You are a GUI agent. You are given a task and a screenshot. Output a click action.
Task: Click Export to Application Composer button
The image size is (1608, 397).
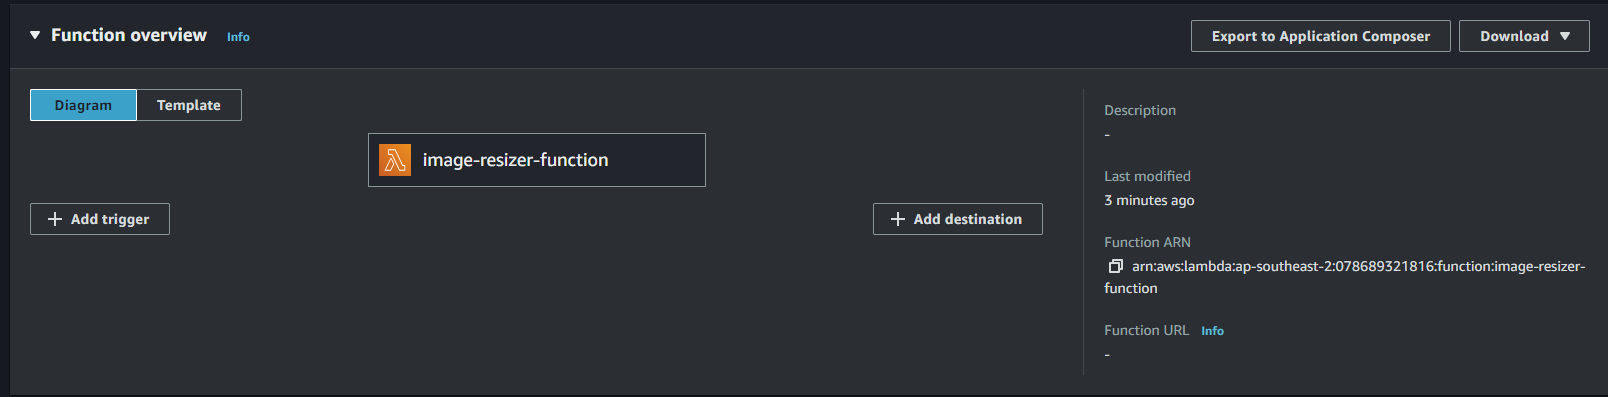click(x=1320, y=36)
